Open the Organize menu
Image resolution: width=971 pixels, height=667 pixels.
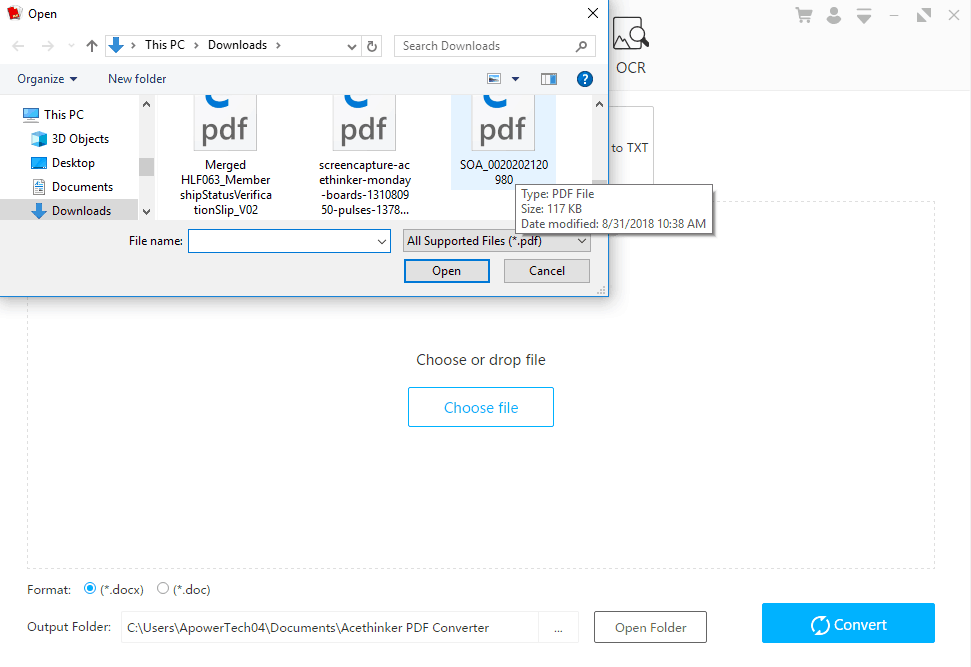(x=47, y=79)
